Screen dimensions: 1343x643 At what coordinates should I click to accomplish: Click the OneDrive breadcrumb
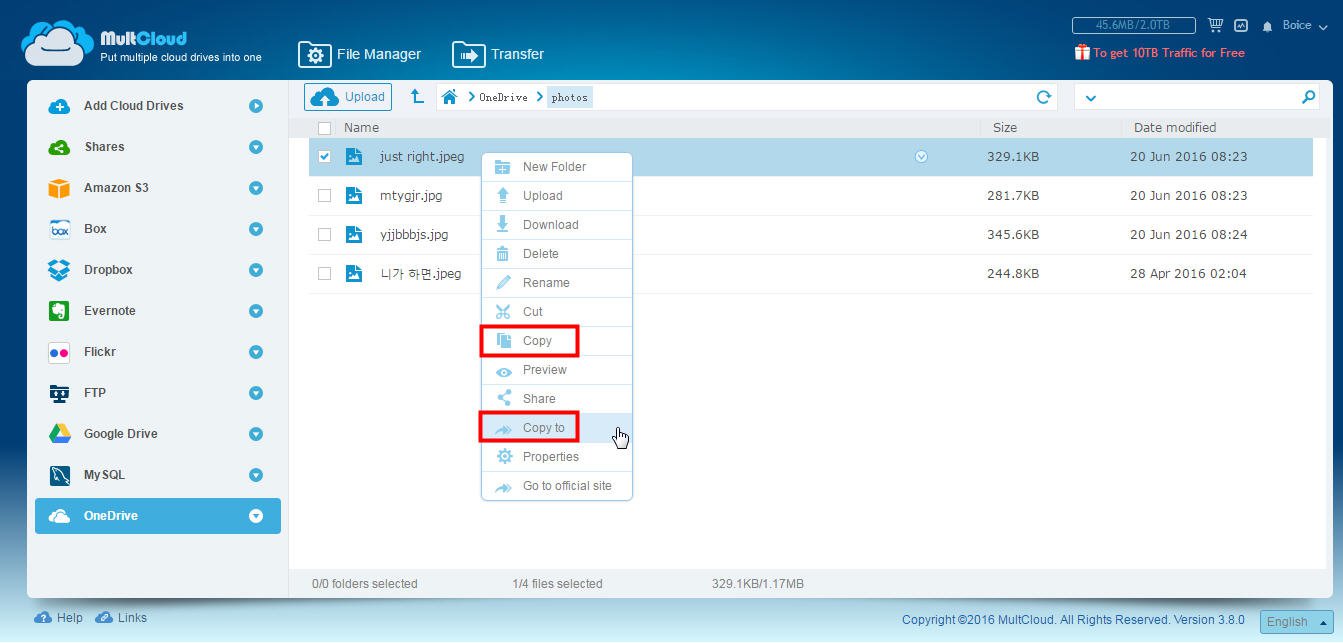(503, 98)
